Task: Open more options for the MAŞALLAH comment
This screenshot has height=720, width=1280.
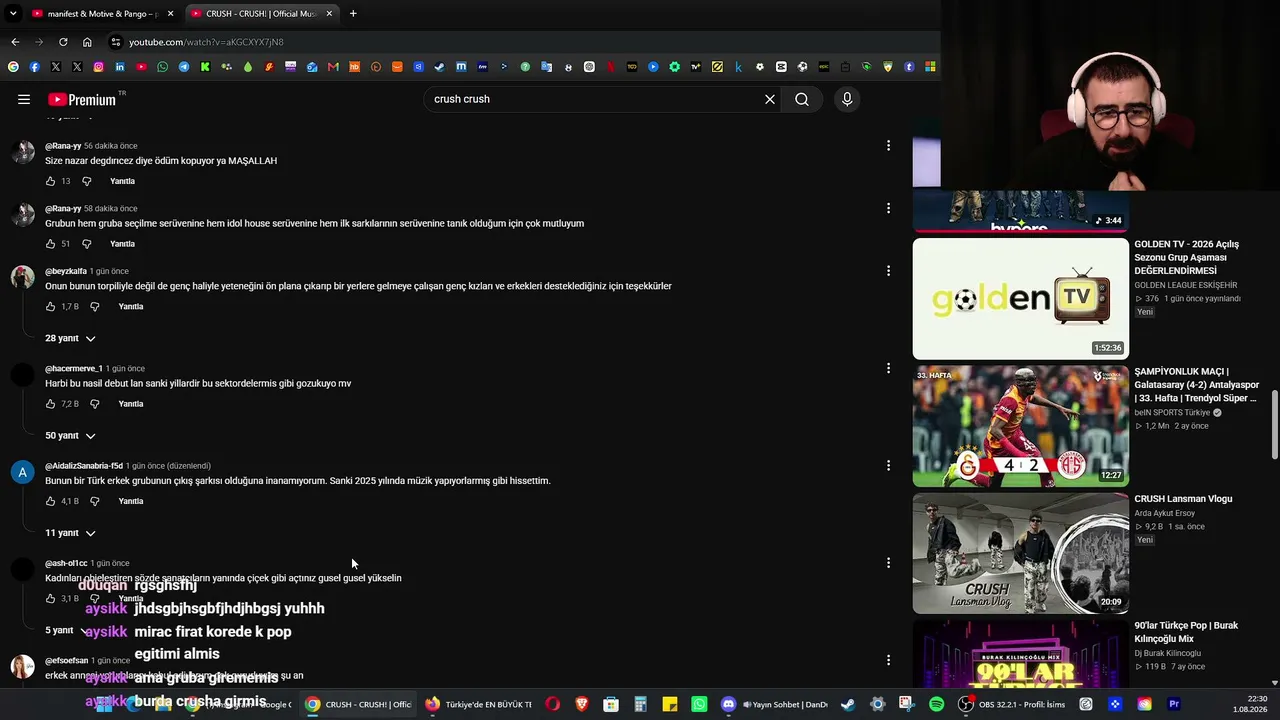Action: (x=888, y=146)
